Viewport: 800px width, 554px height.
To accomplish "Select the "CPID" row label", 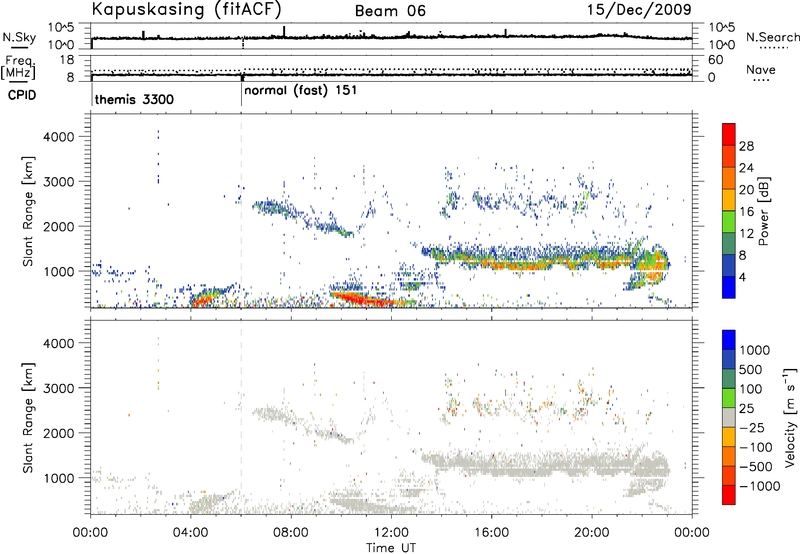I will click(22, 95).
